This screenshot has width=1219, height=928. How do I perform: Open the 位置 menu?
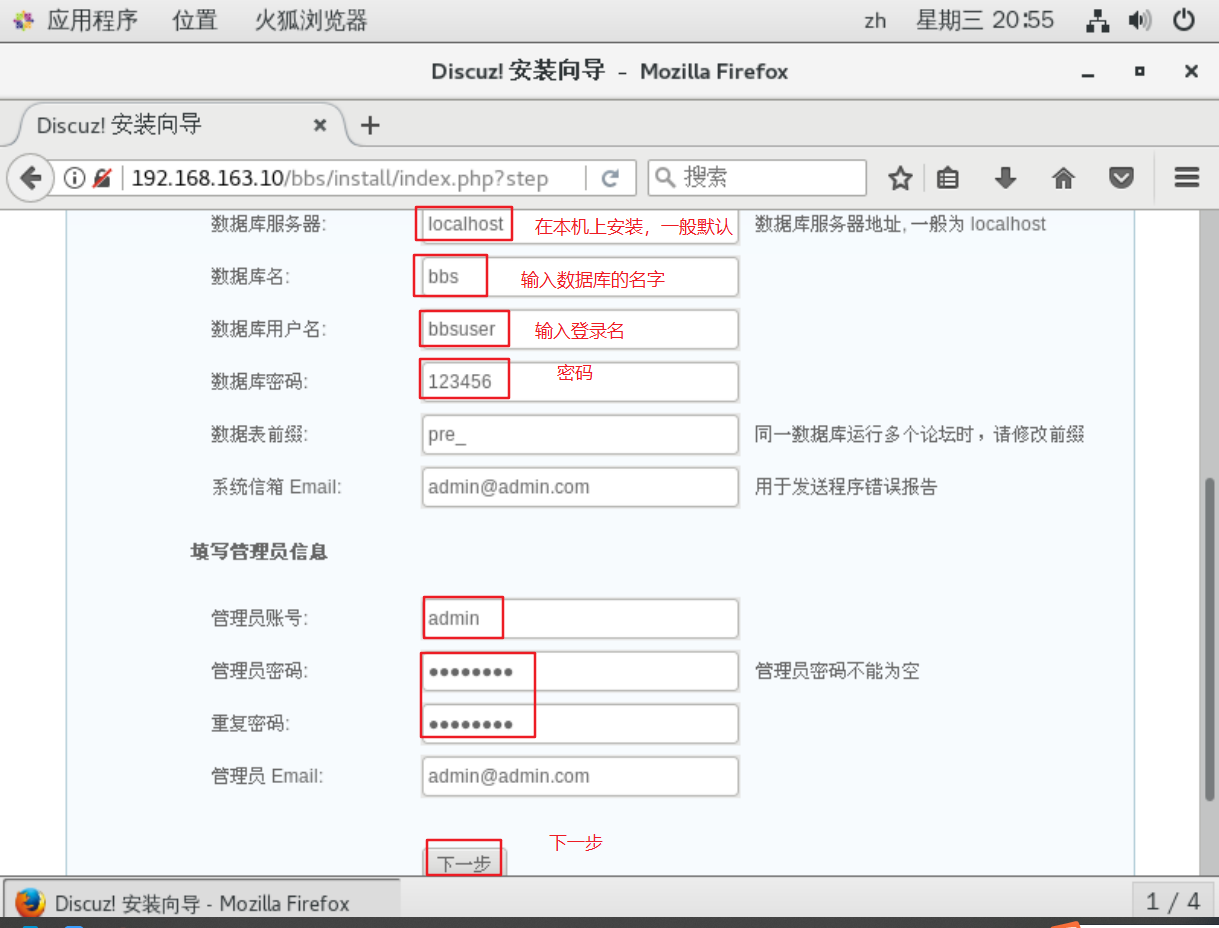point(195,20)
